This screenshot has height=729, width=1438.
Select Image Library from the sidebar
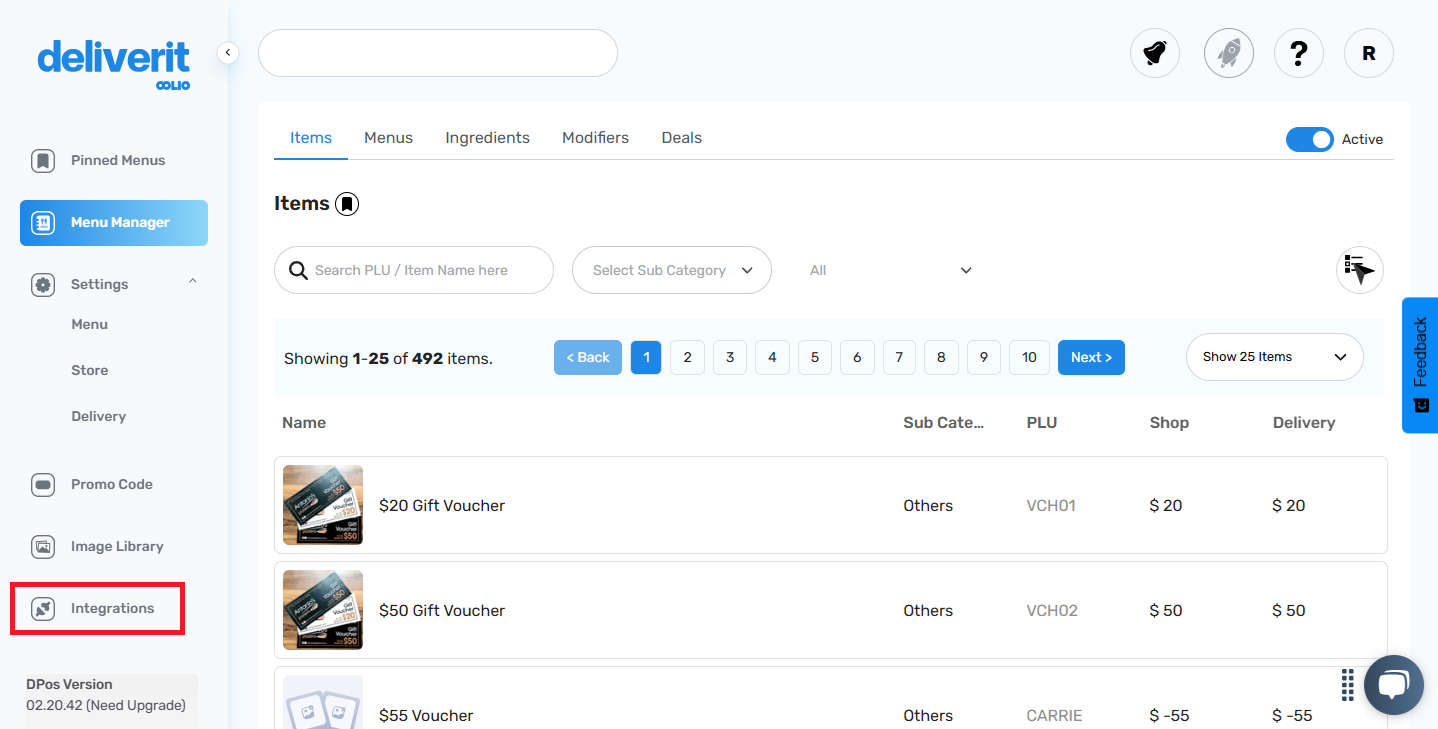tap(116, 546)
